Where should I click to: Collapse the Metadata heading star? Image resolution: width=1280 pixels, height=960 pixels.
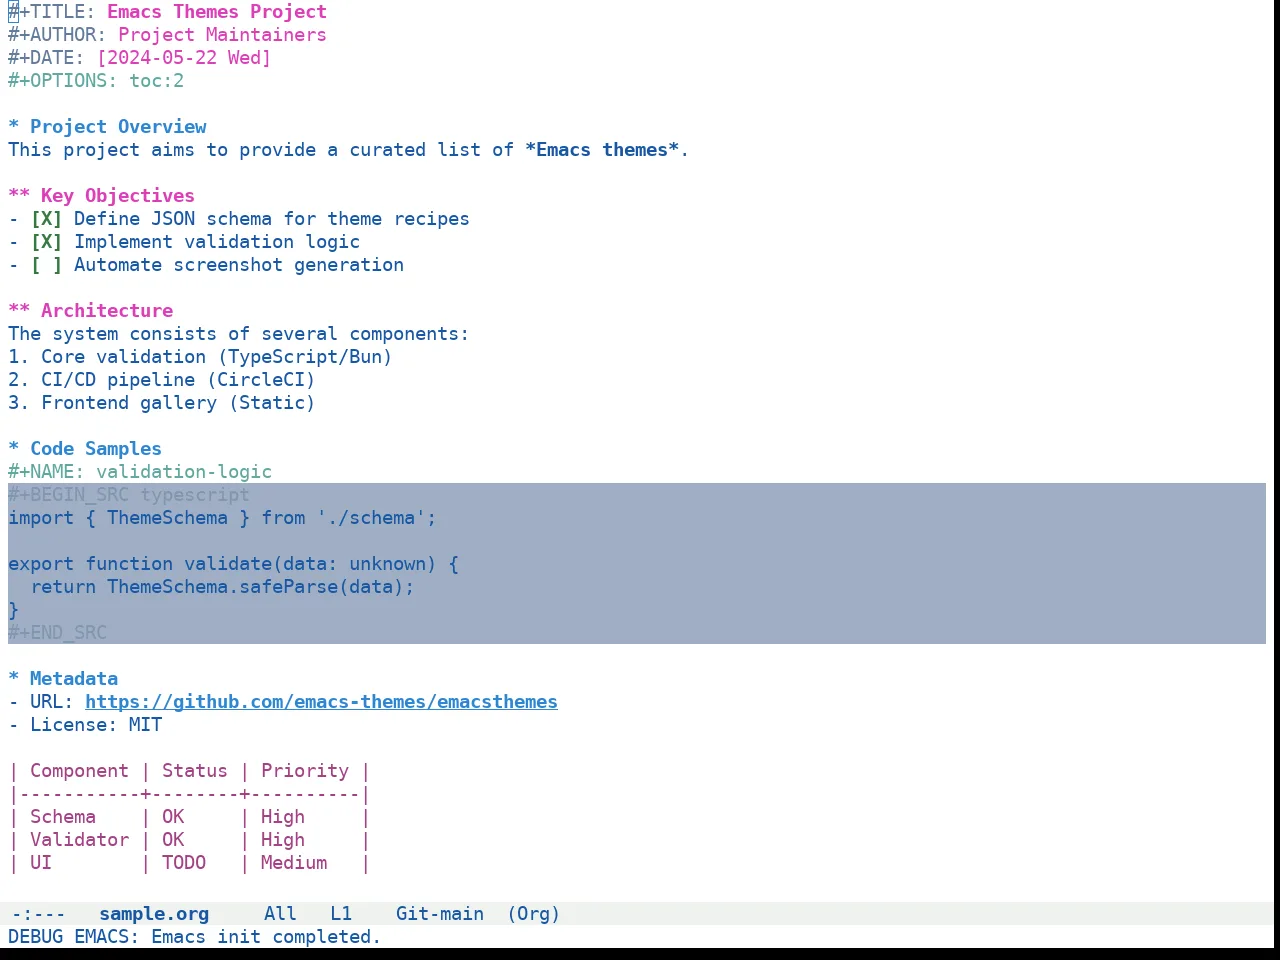pos(13,679)
